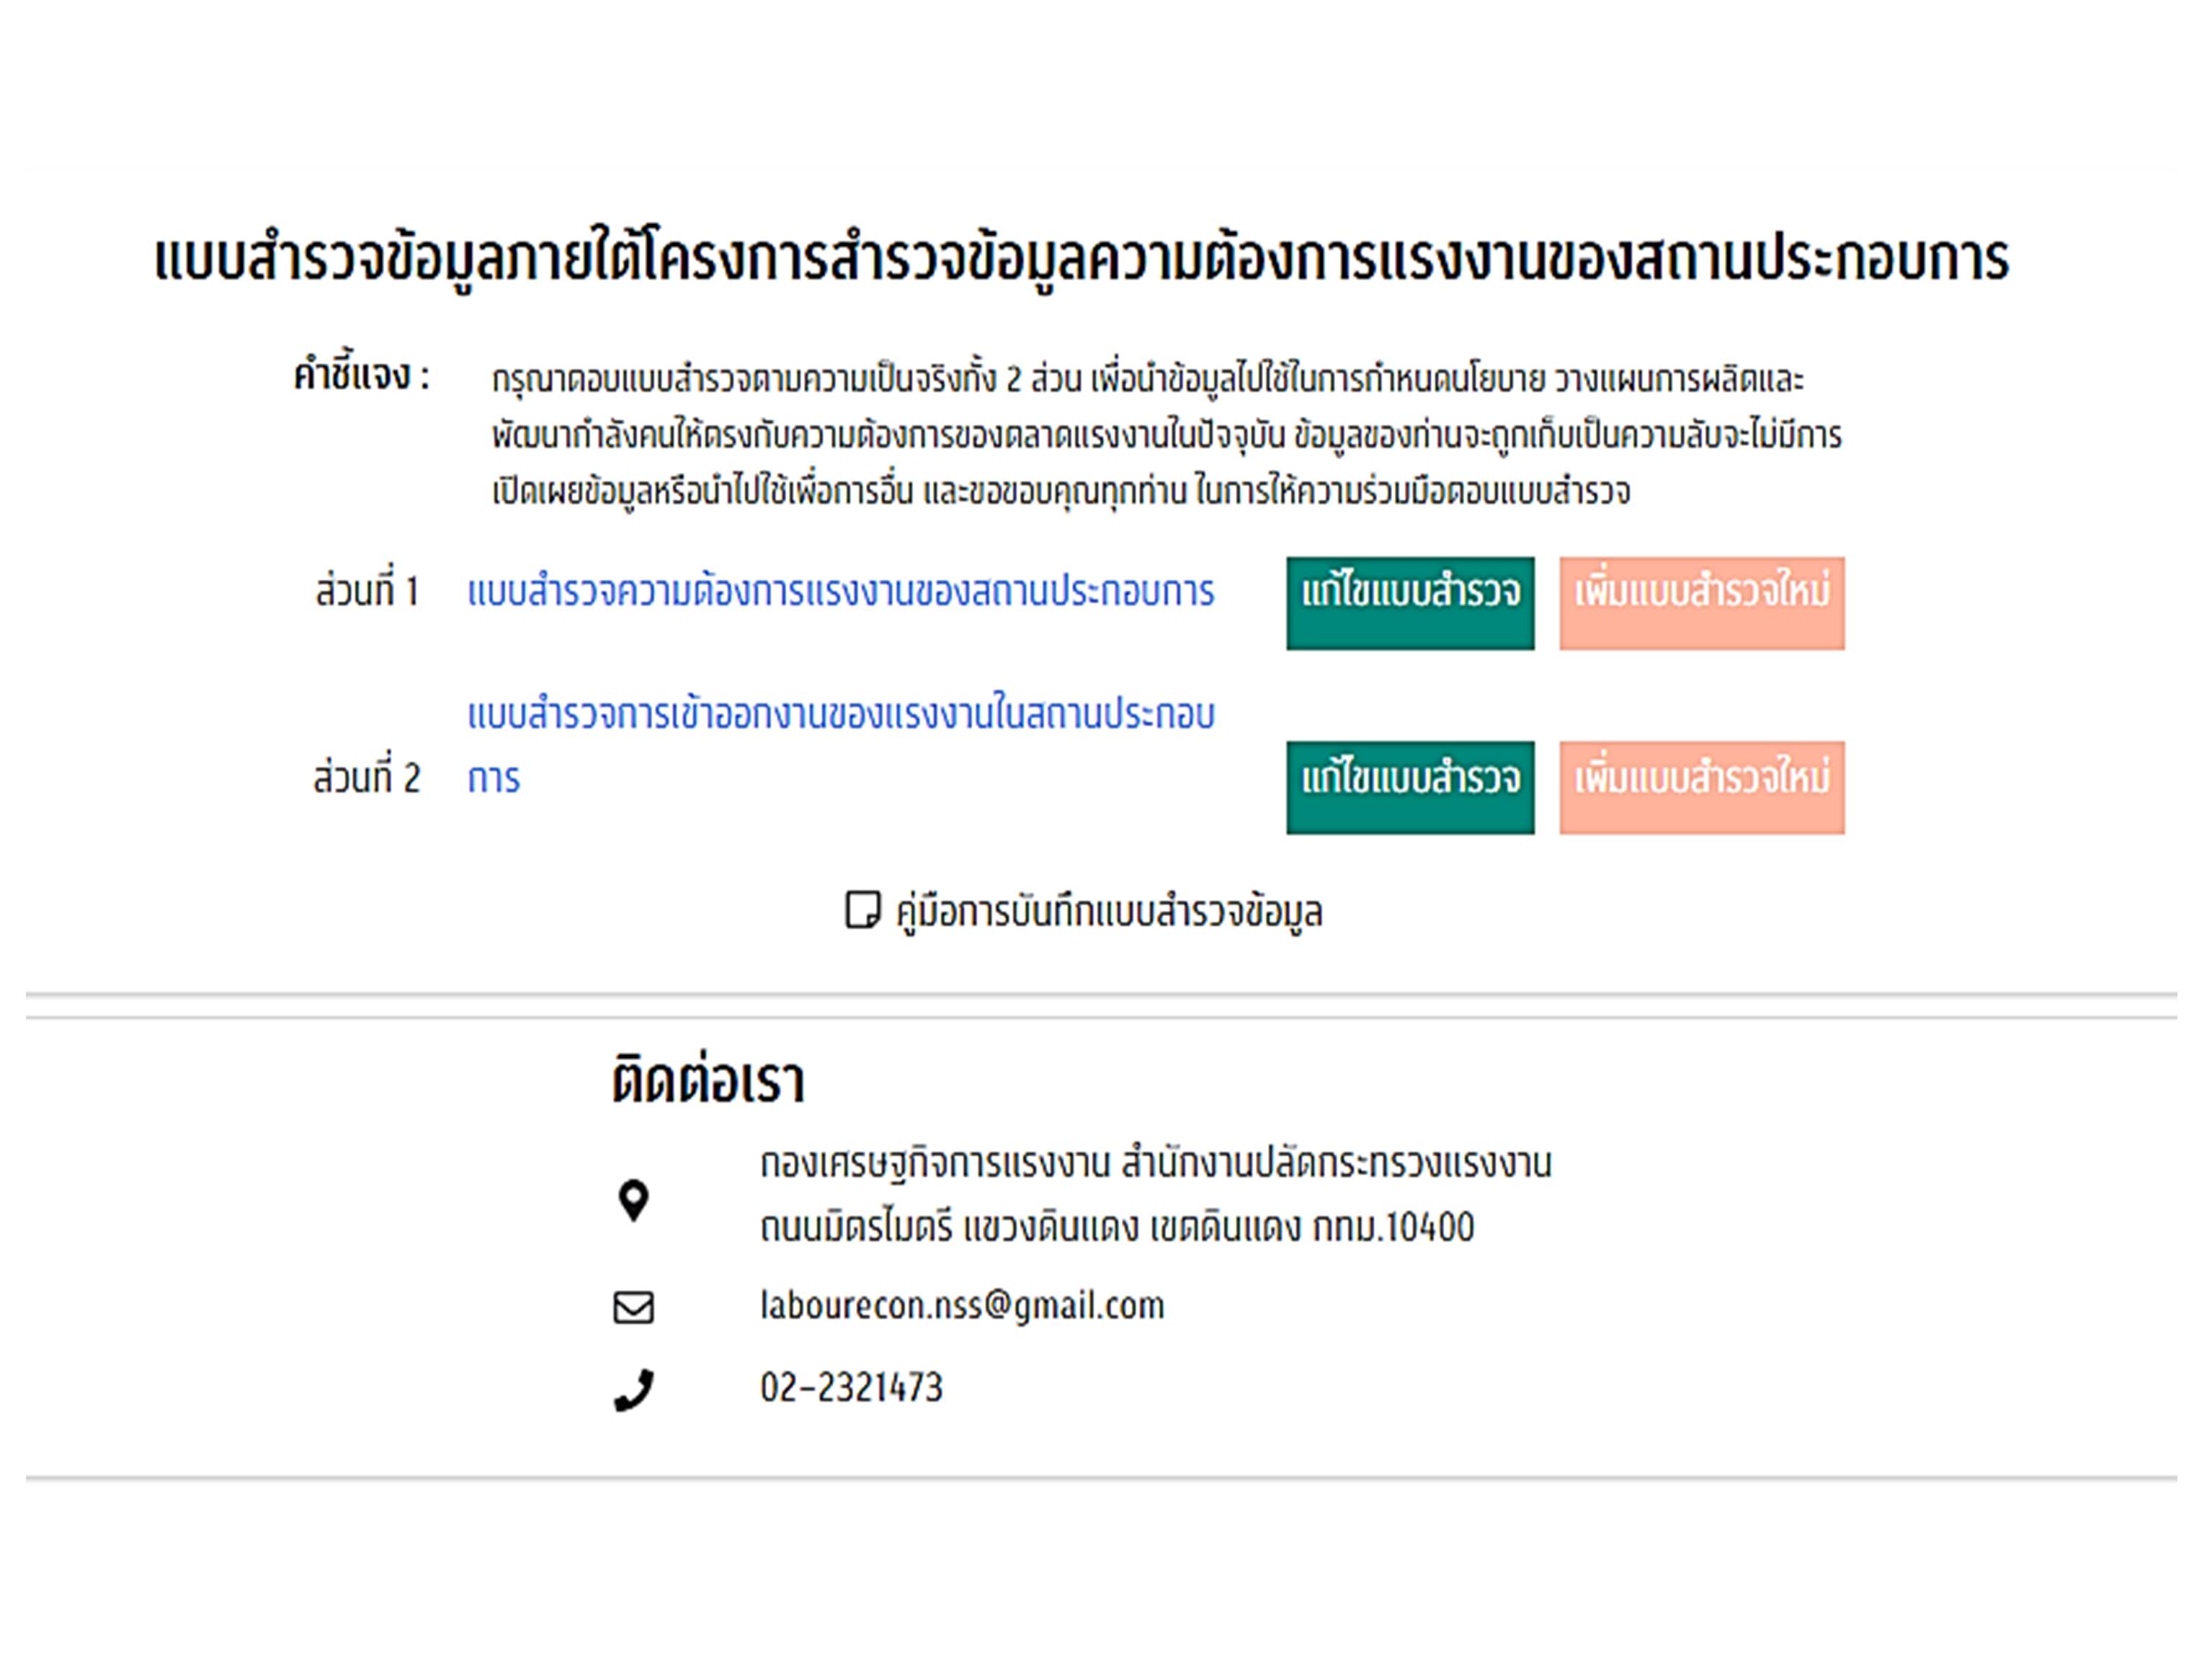Viewport: 2212px width, 1659px height.
Task: Open คู่มือการบันทึกแบบสำรวจข้อมูล manual link
Action: 1109,912
